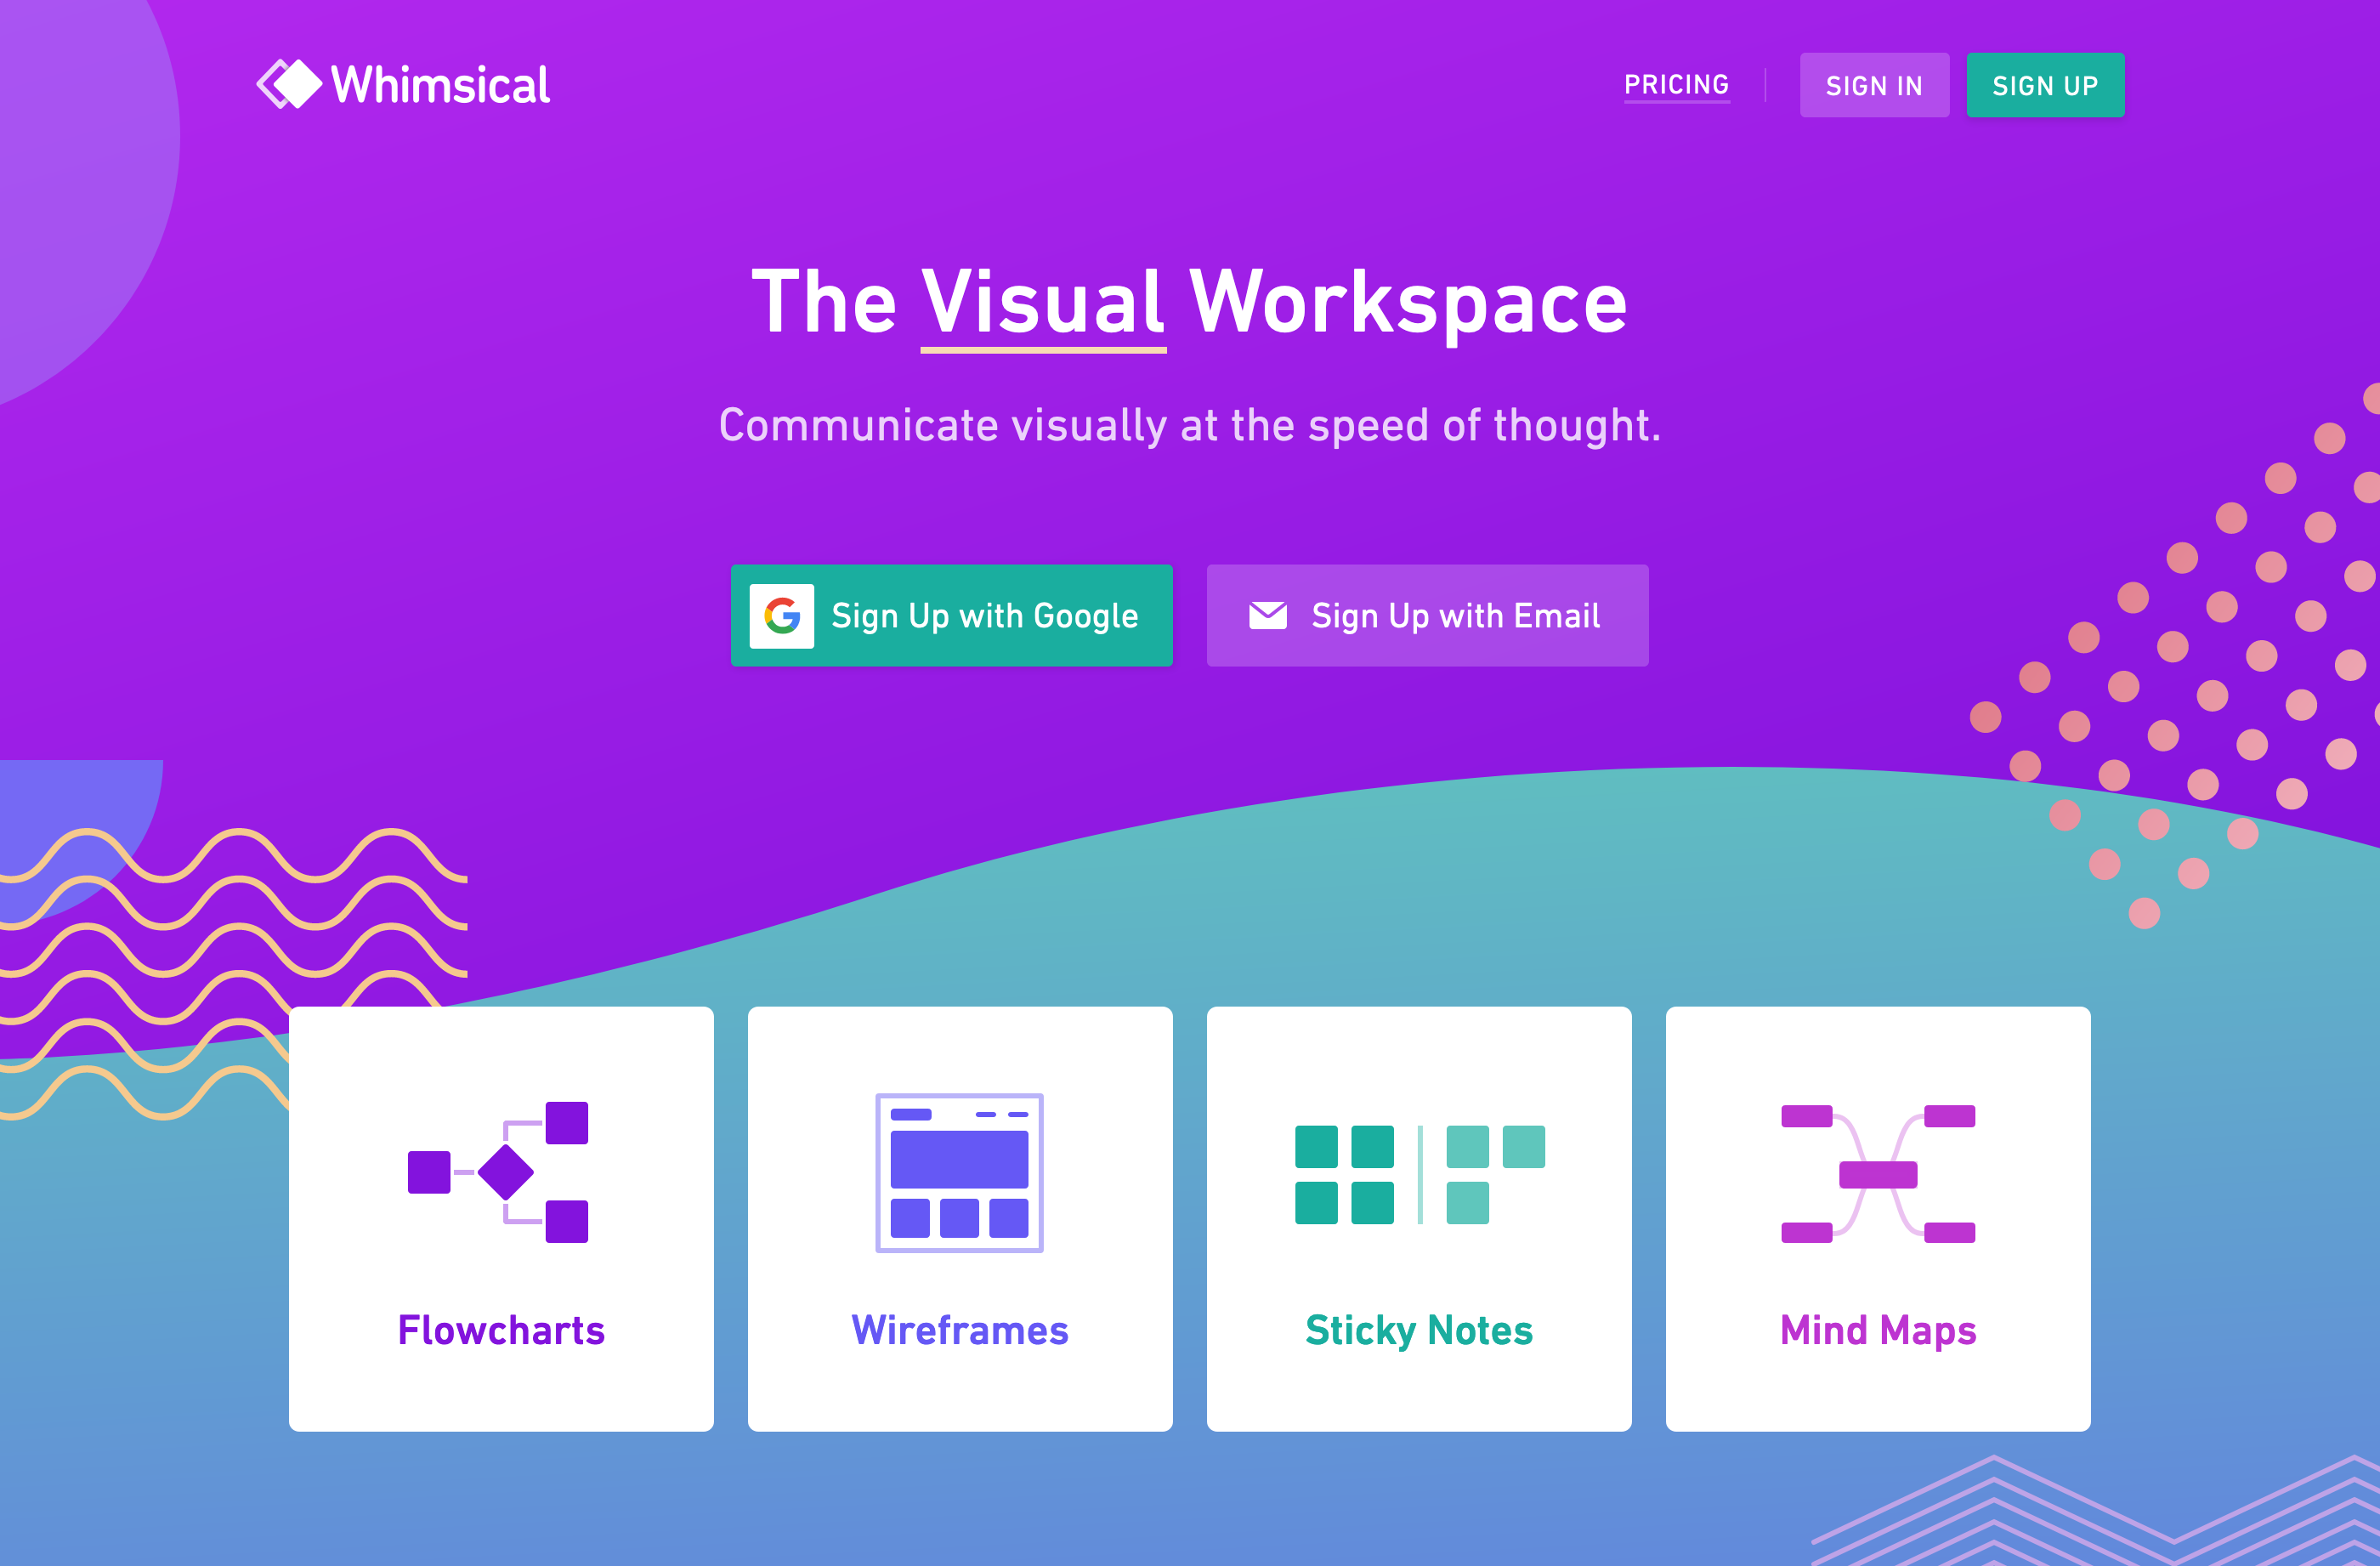
Task: Open the Pricing page link
Action: click(1676, 85)
